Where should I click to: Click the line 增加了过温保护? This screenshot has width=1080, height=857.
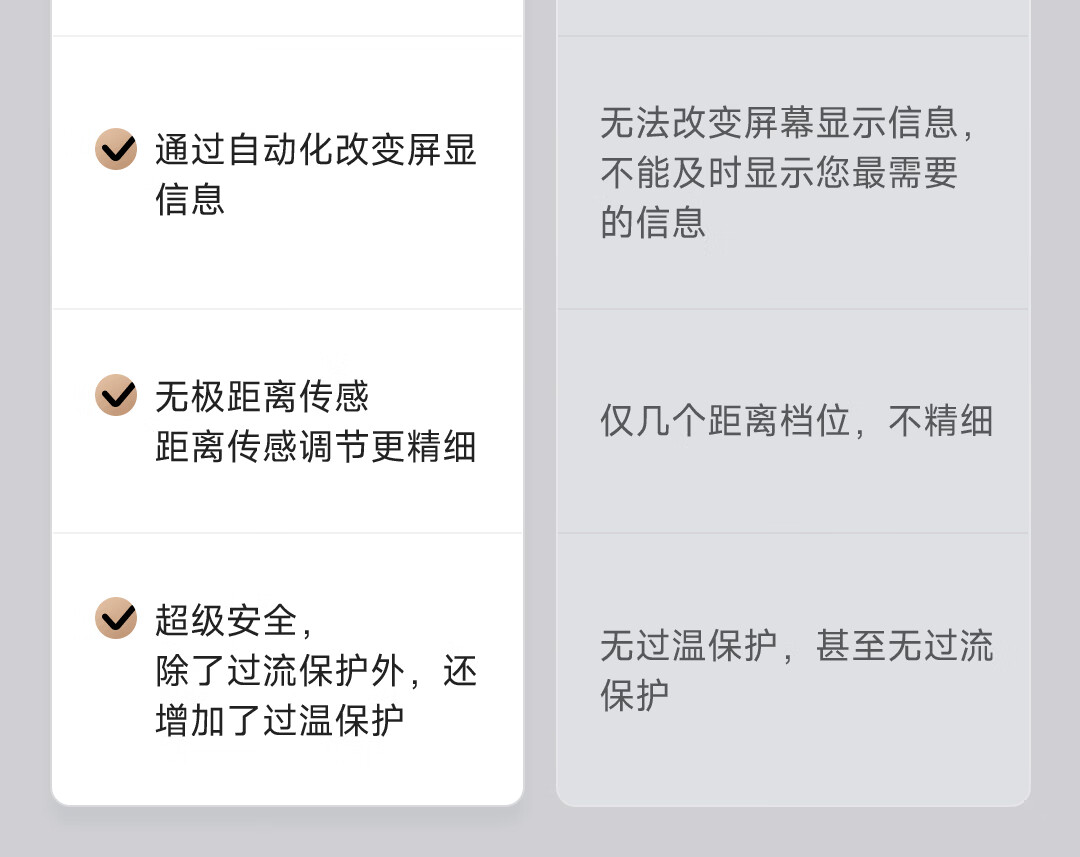(280, 721)
